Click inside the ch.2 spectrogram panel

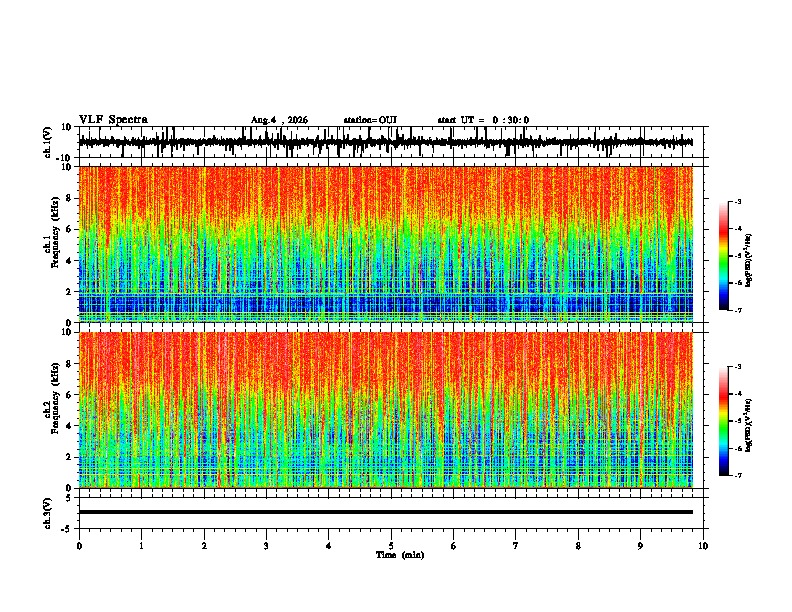pos(386,410)
